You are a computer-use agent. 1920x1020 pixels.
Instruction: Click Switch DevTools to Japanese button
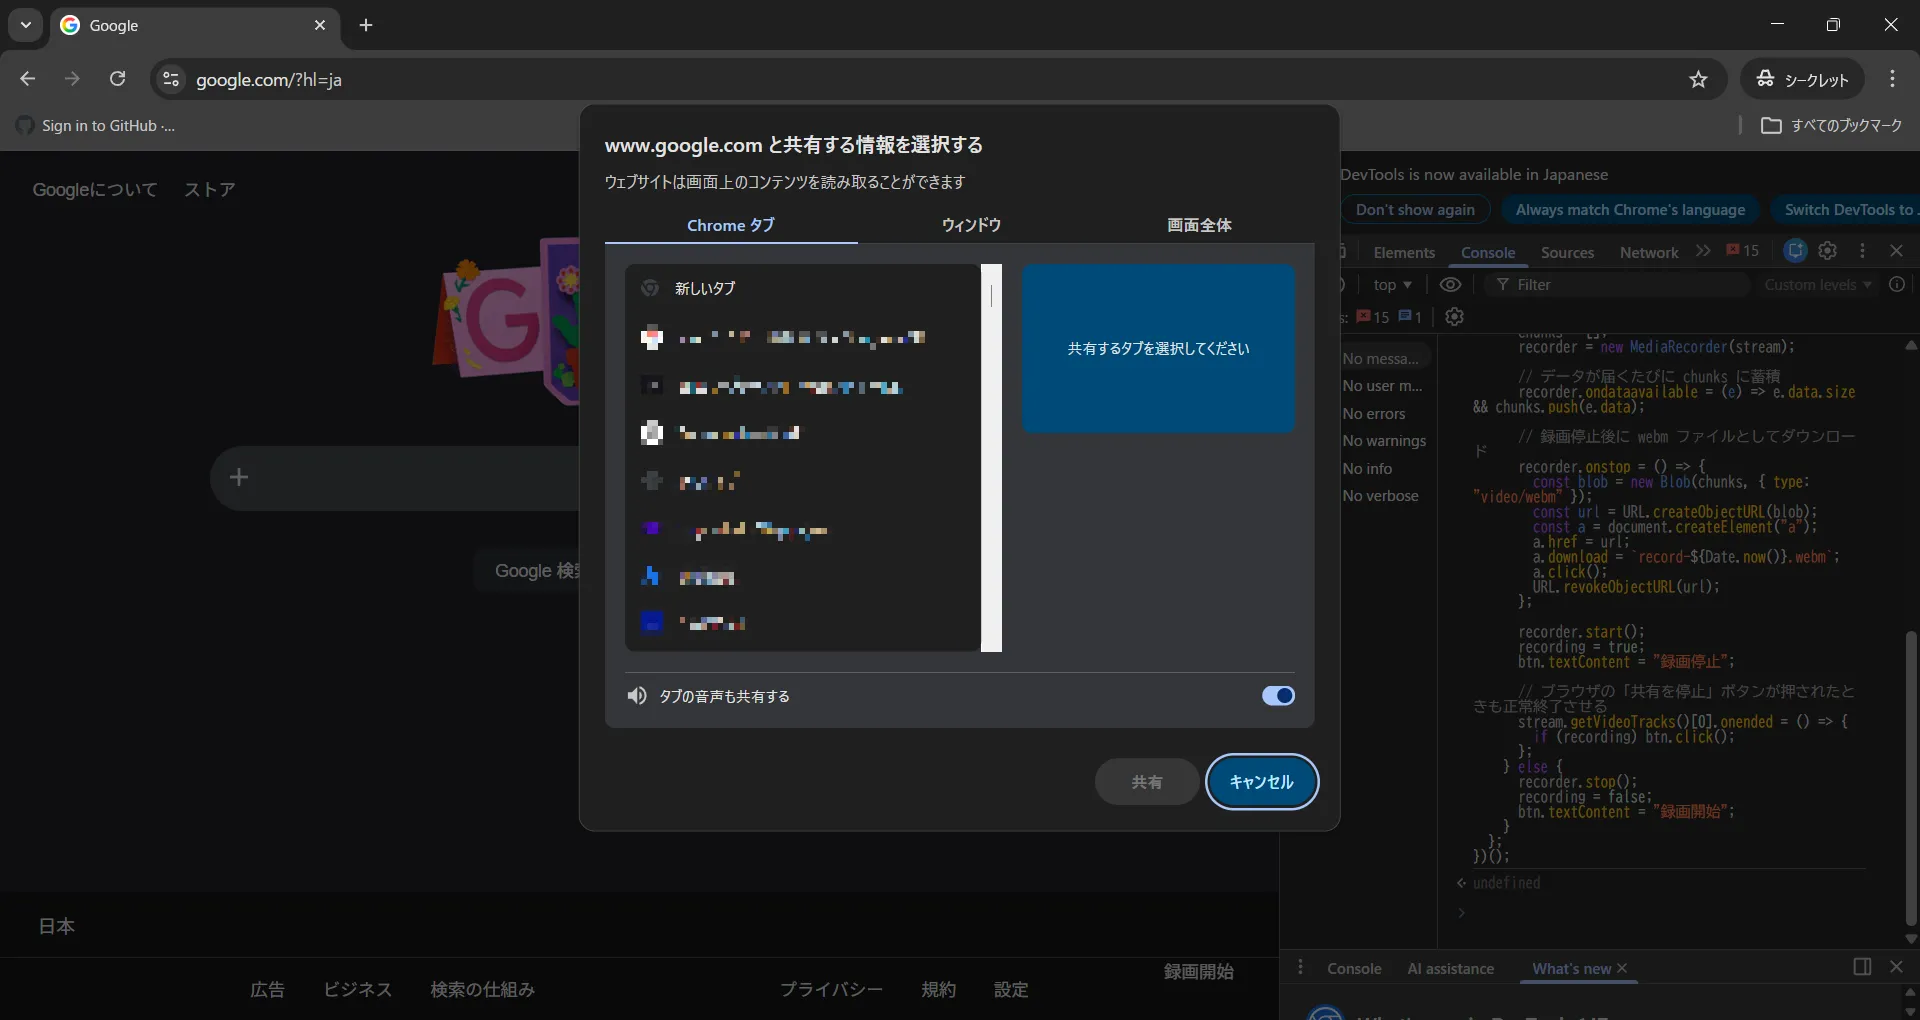1848,210
